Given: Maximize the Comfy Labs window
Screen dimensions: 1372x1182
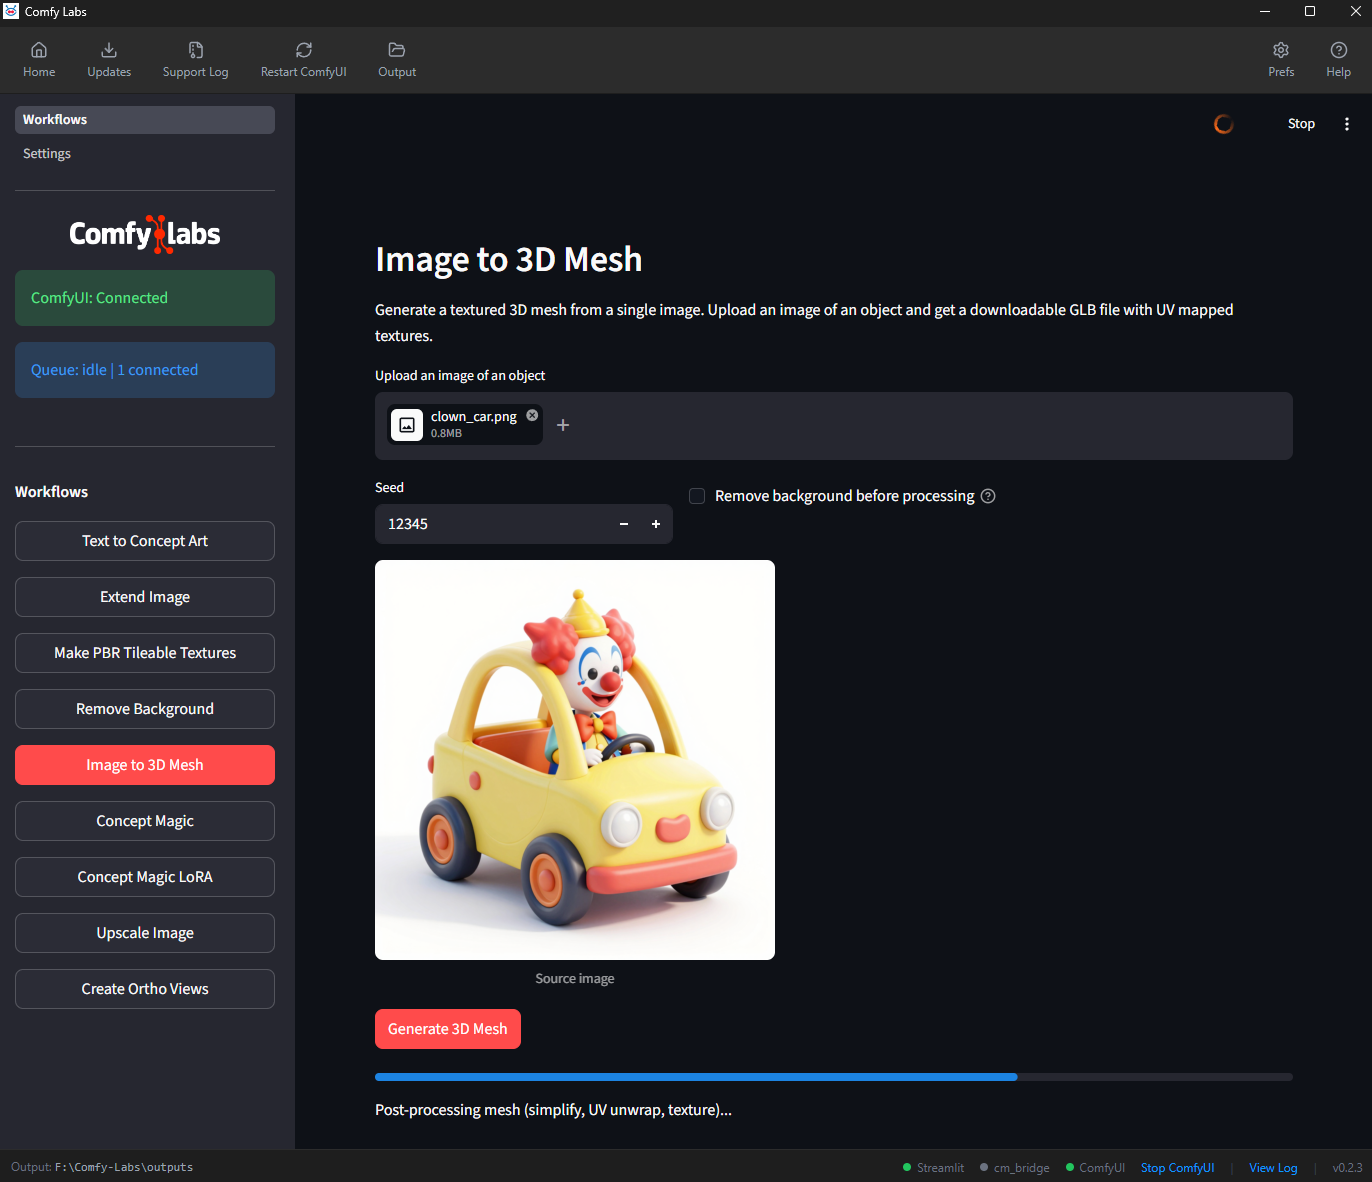Looking at the screenshot, I should (x=1310, y=12).
